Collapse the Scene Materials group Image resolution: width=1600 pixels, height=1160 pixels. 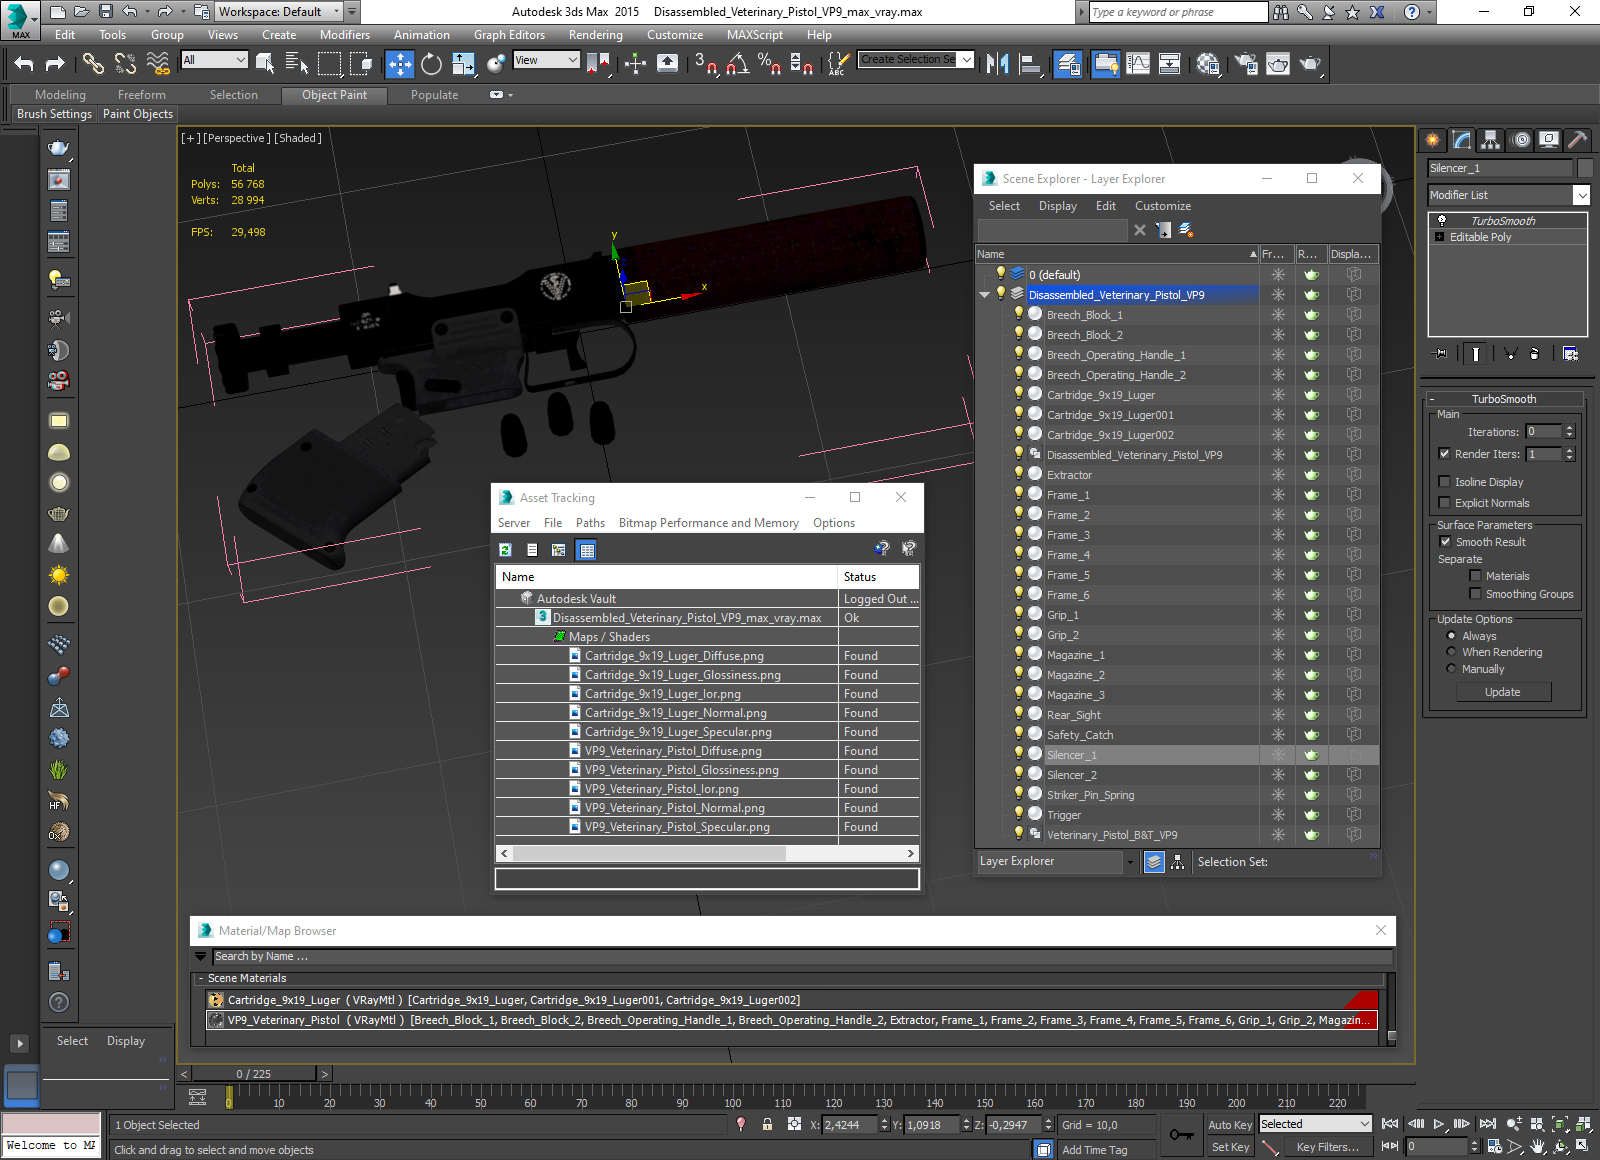(x=201, y=979)
